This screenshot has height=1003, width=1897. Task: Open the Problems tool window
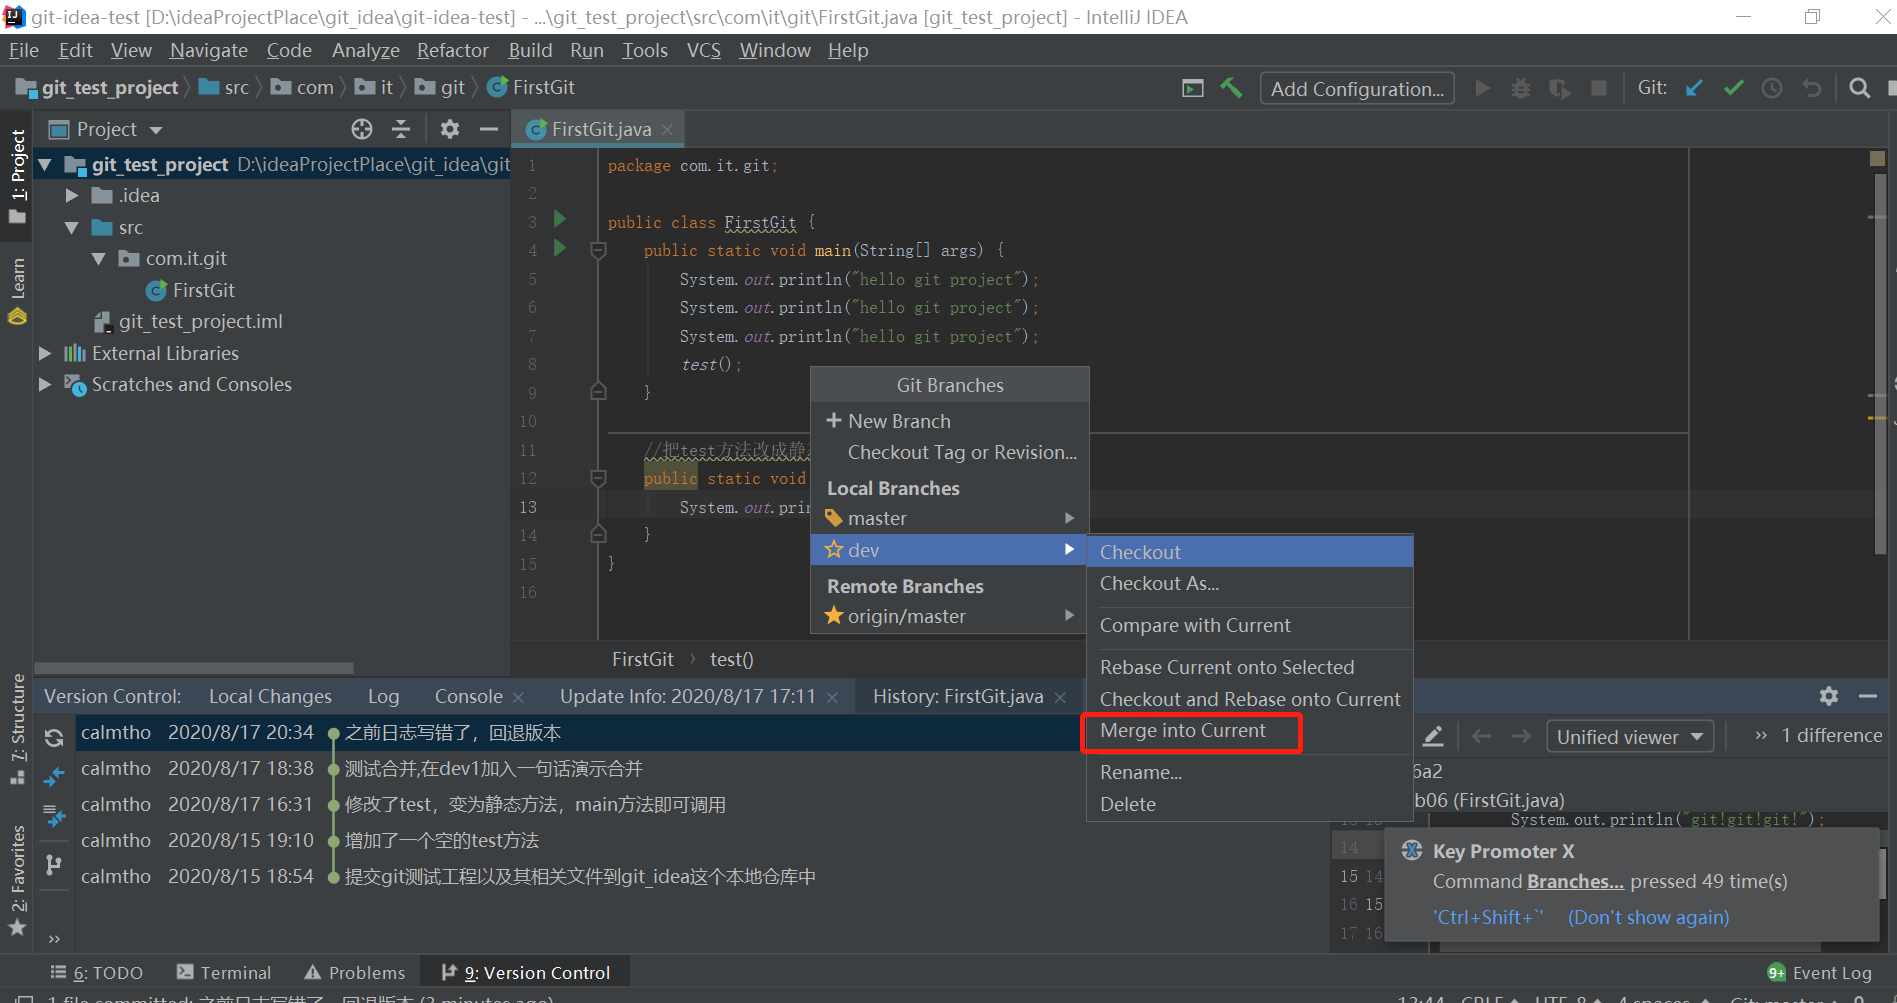pyautogui.click(x=355, y=972)
